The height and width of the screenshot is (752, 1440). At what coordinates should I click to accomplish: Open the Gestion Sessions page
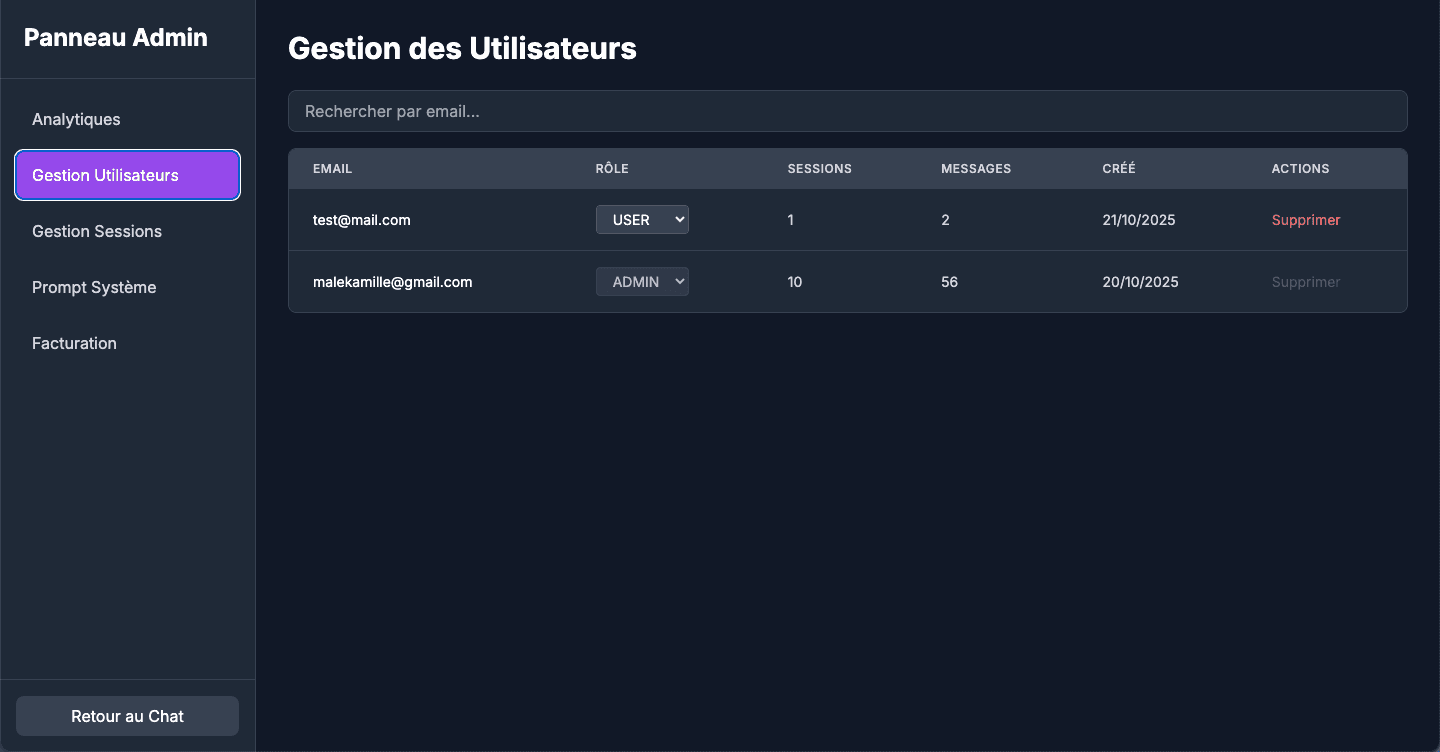97,231
